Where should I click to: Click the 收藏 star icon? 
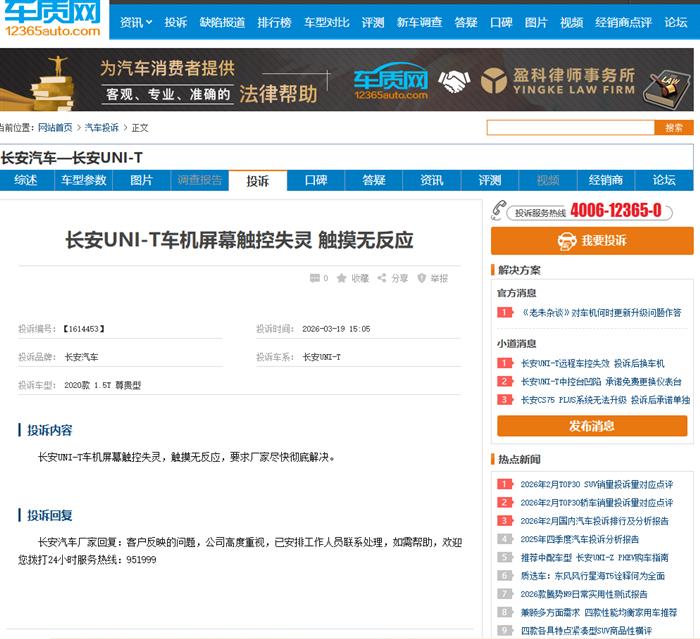342,279
